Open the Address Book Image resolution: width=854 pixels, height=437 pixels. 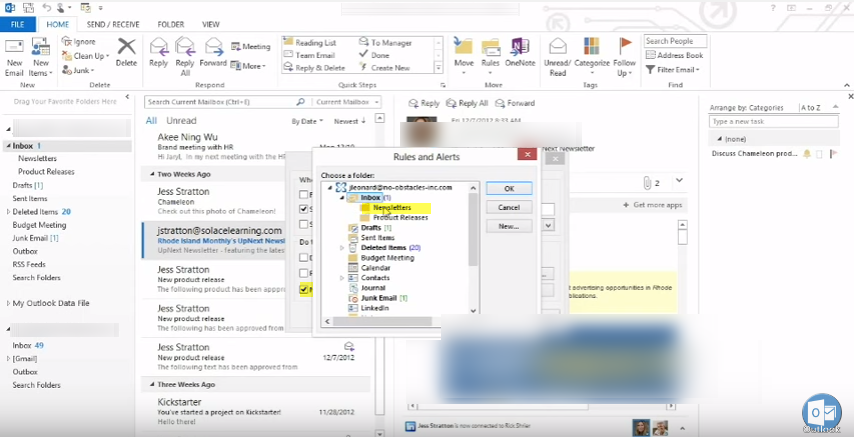pos(674,55)
